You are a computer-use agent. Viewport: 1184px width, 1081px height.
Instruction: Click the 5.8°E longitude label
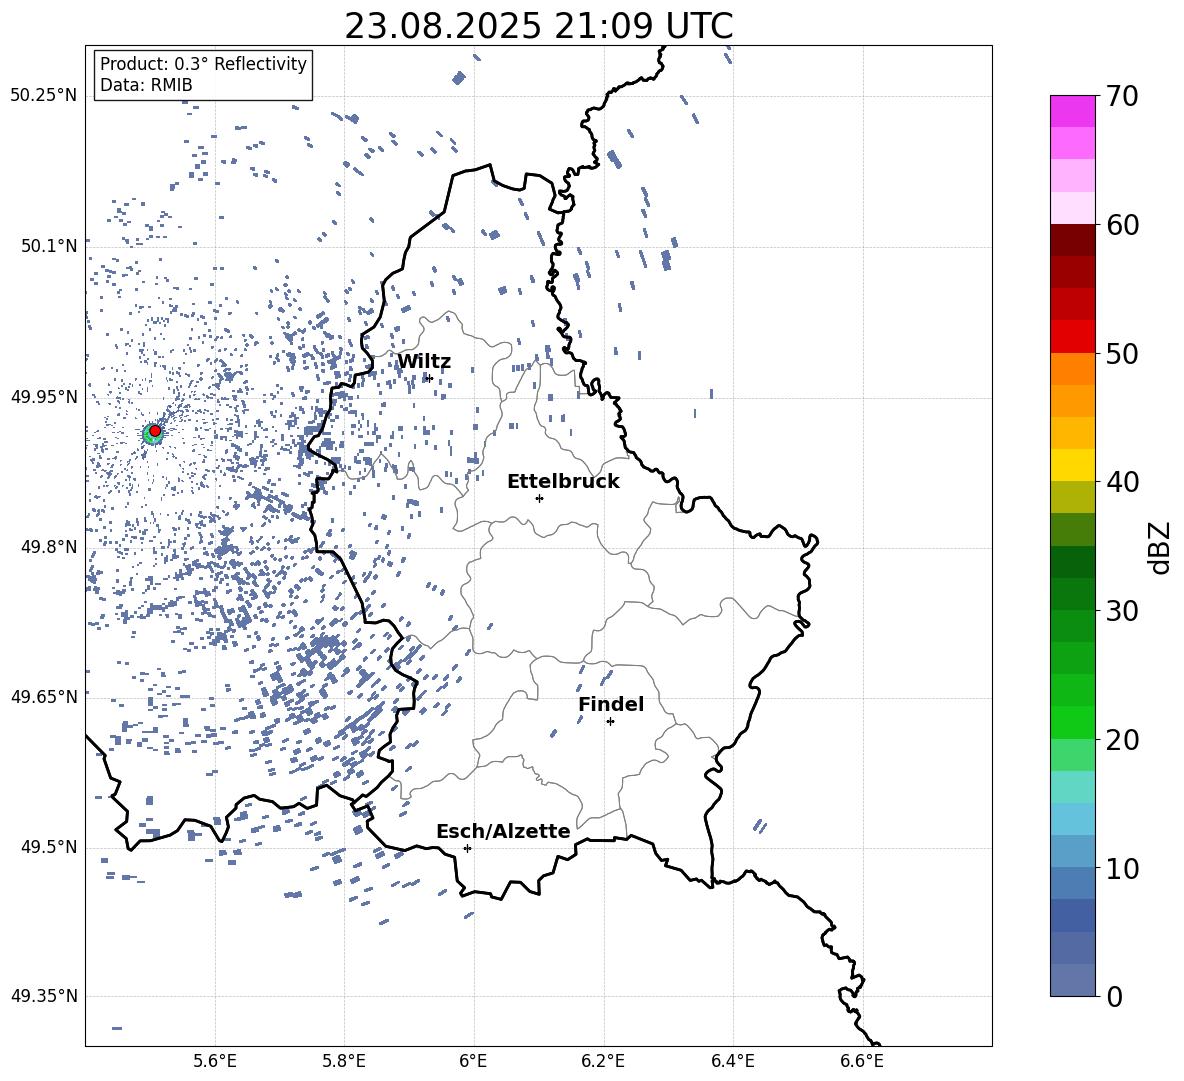(344, 1061)
